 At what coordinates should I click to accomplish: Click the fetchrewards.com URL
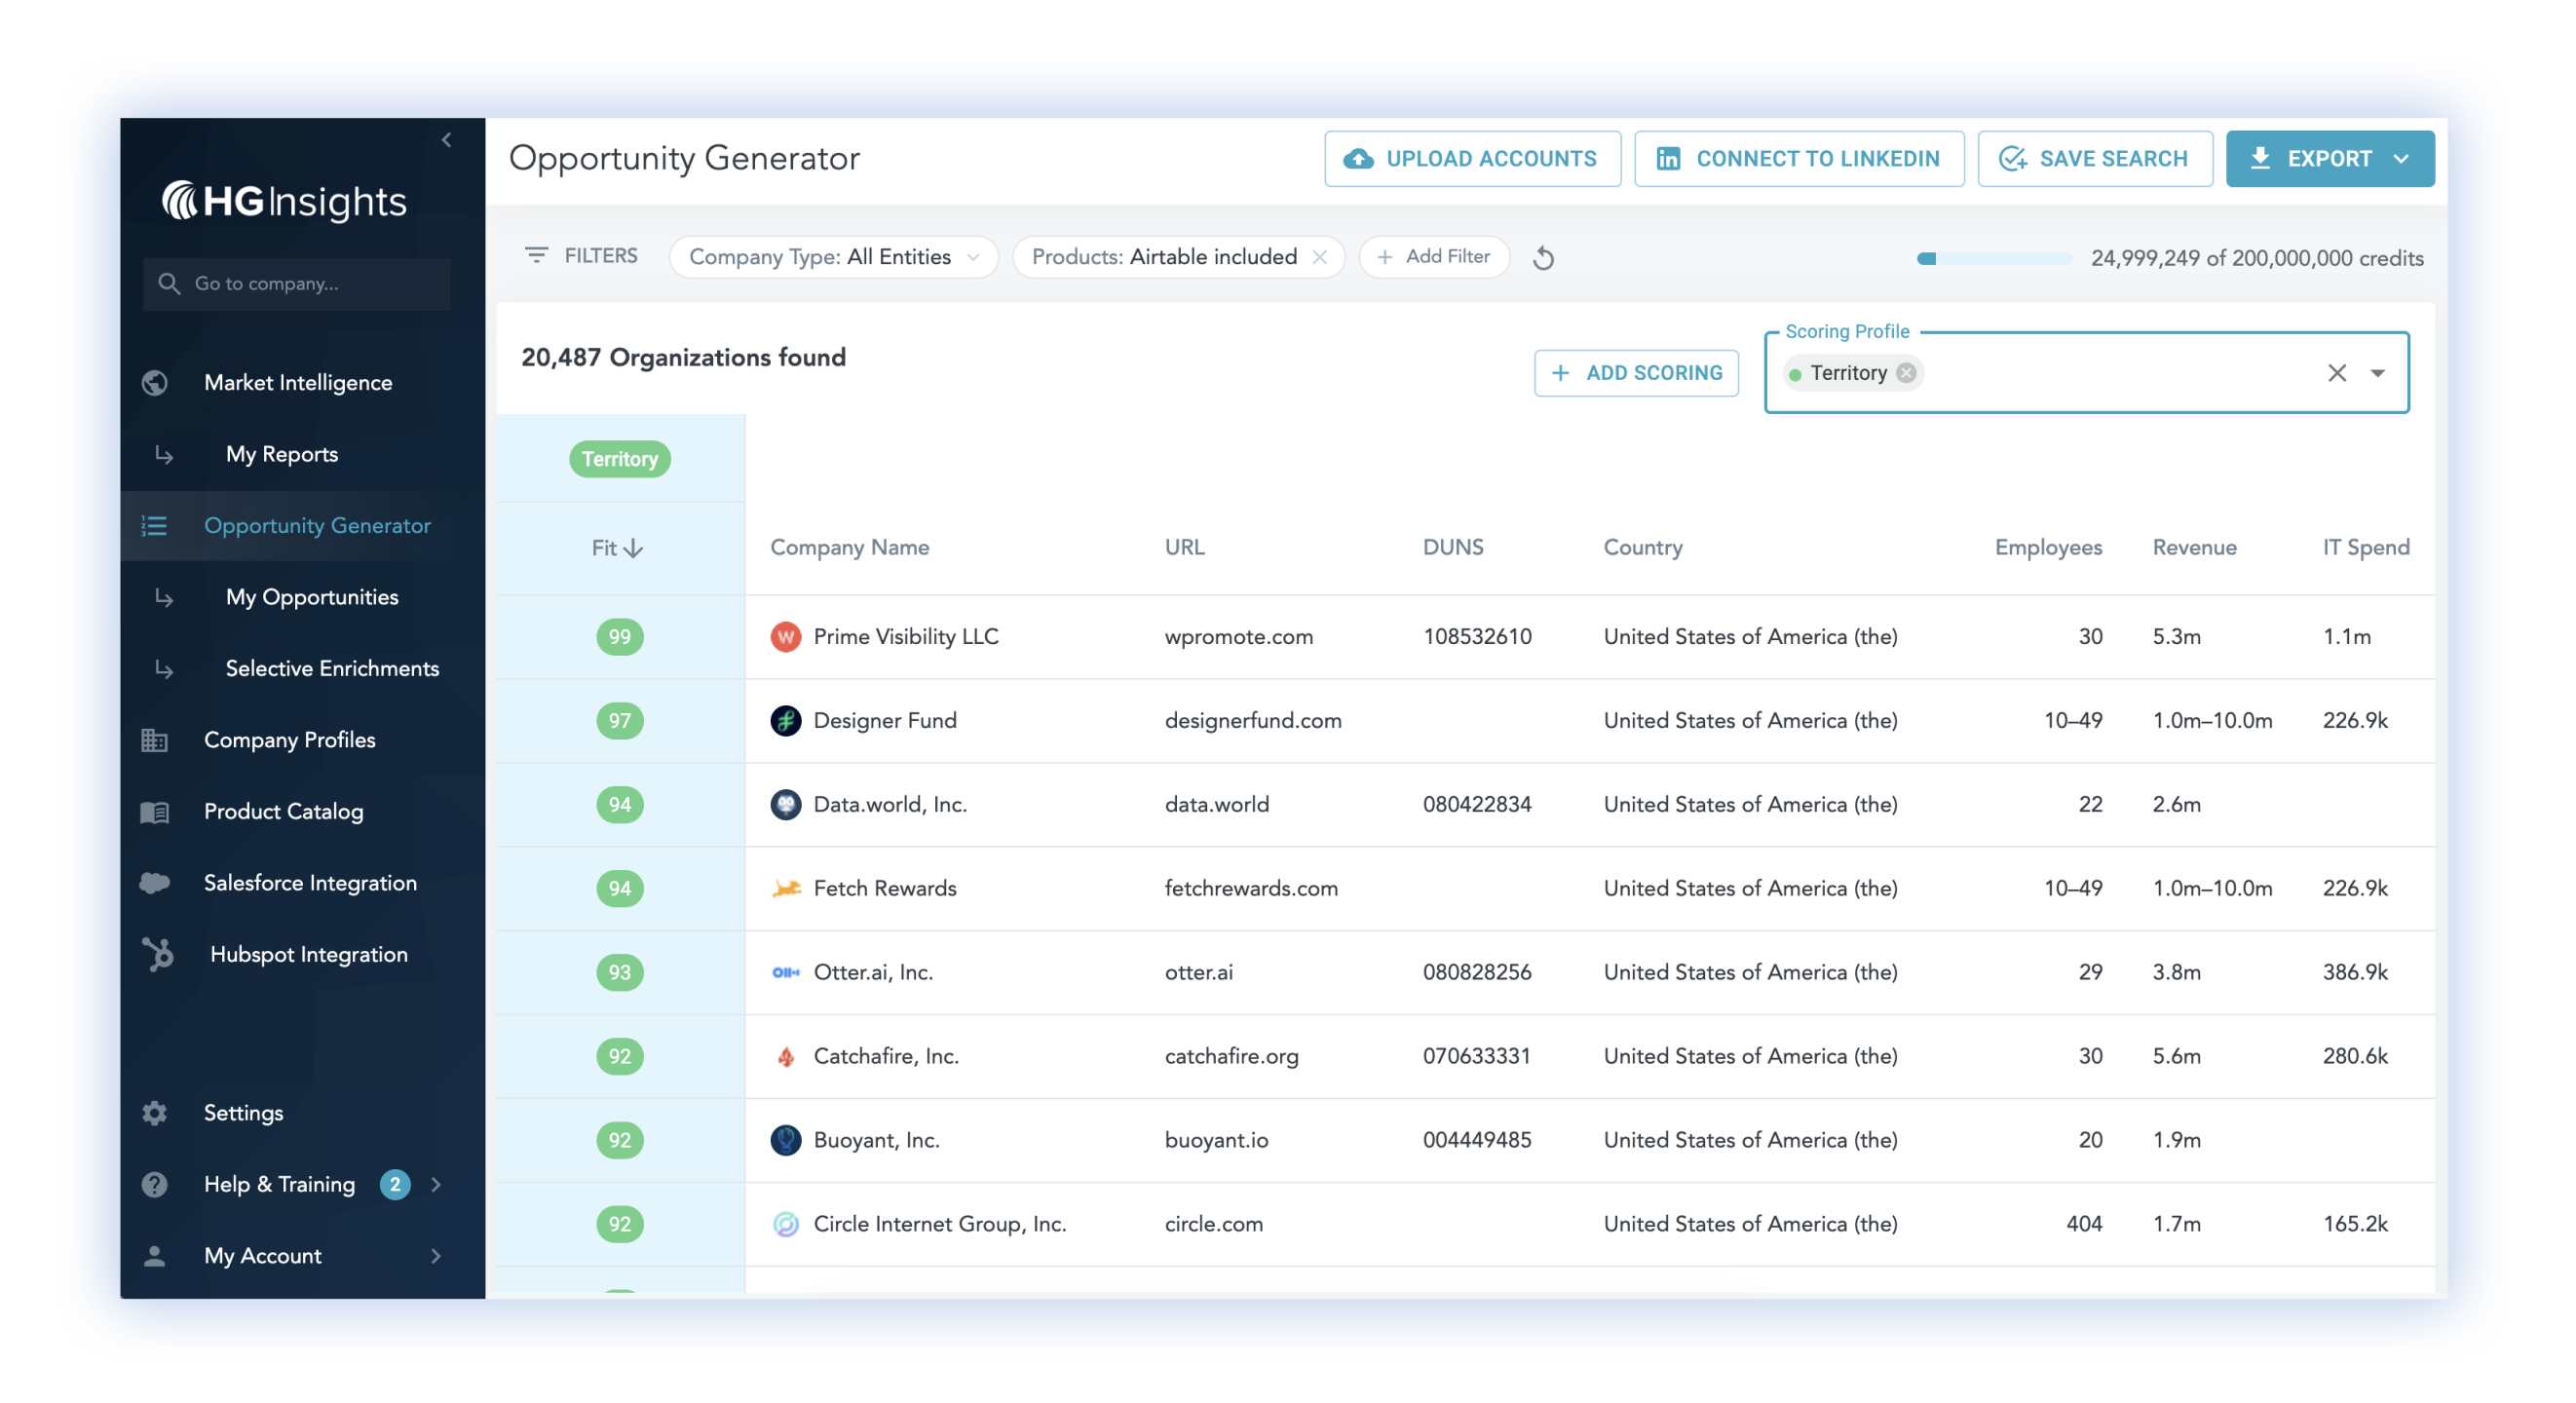pos(1251,889)
